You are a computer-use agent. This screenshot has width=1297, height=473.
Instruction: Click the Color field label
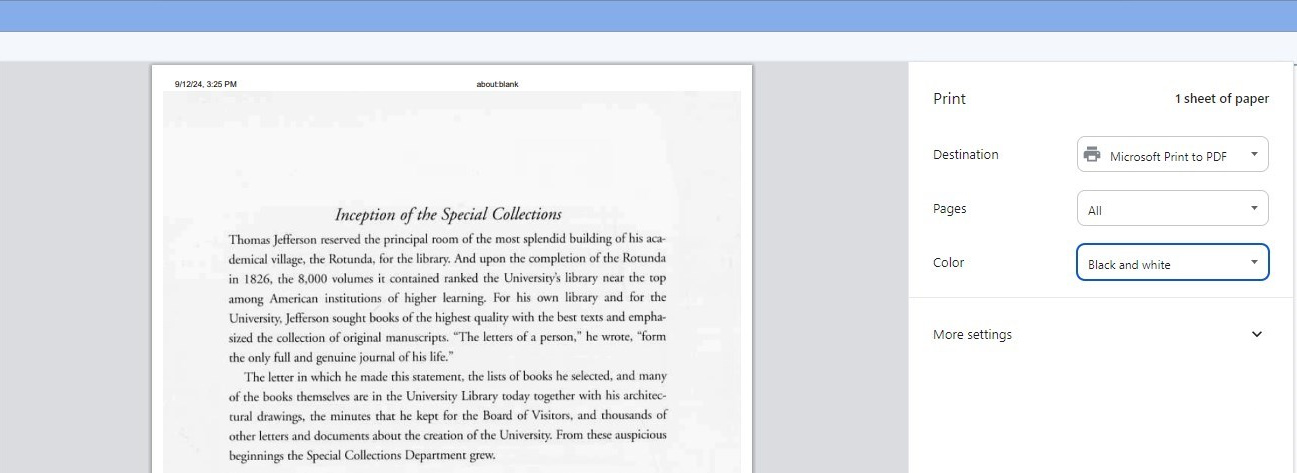point(948,263)
